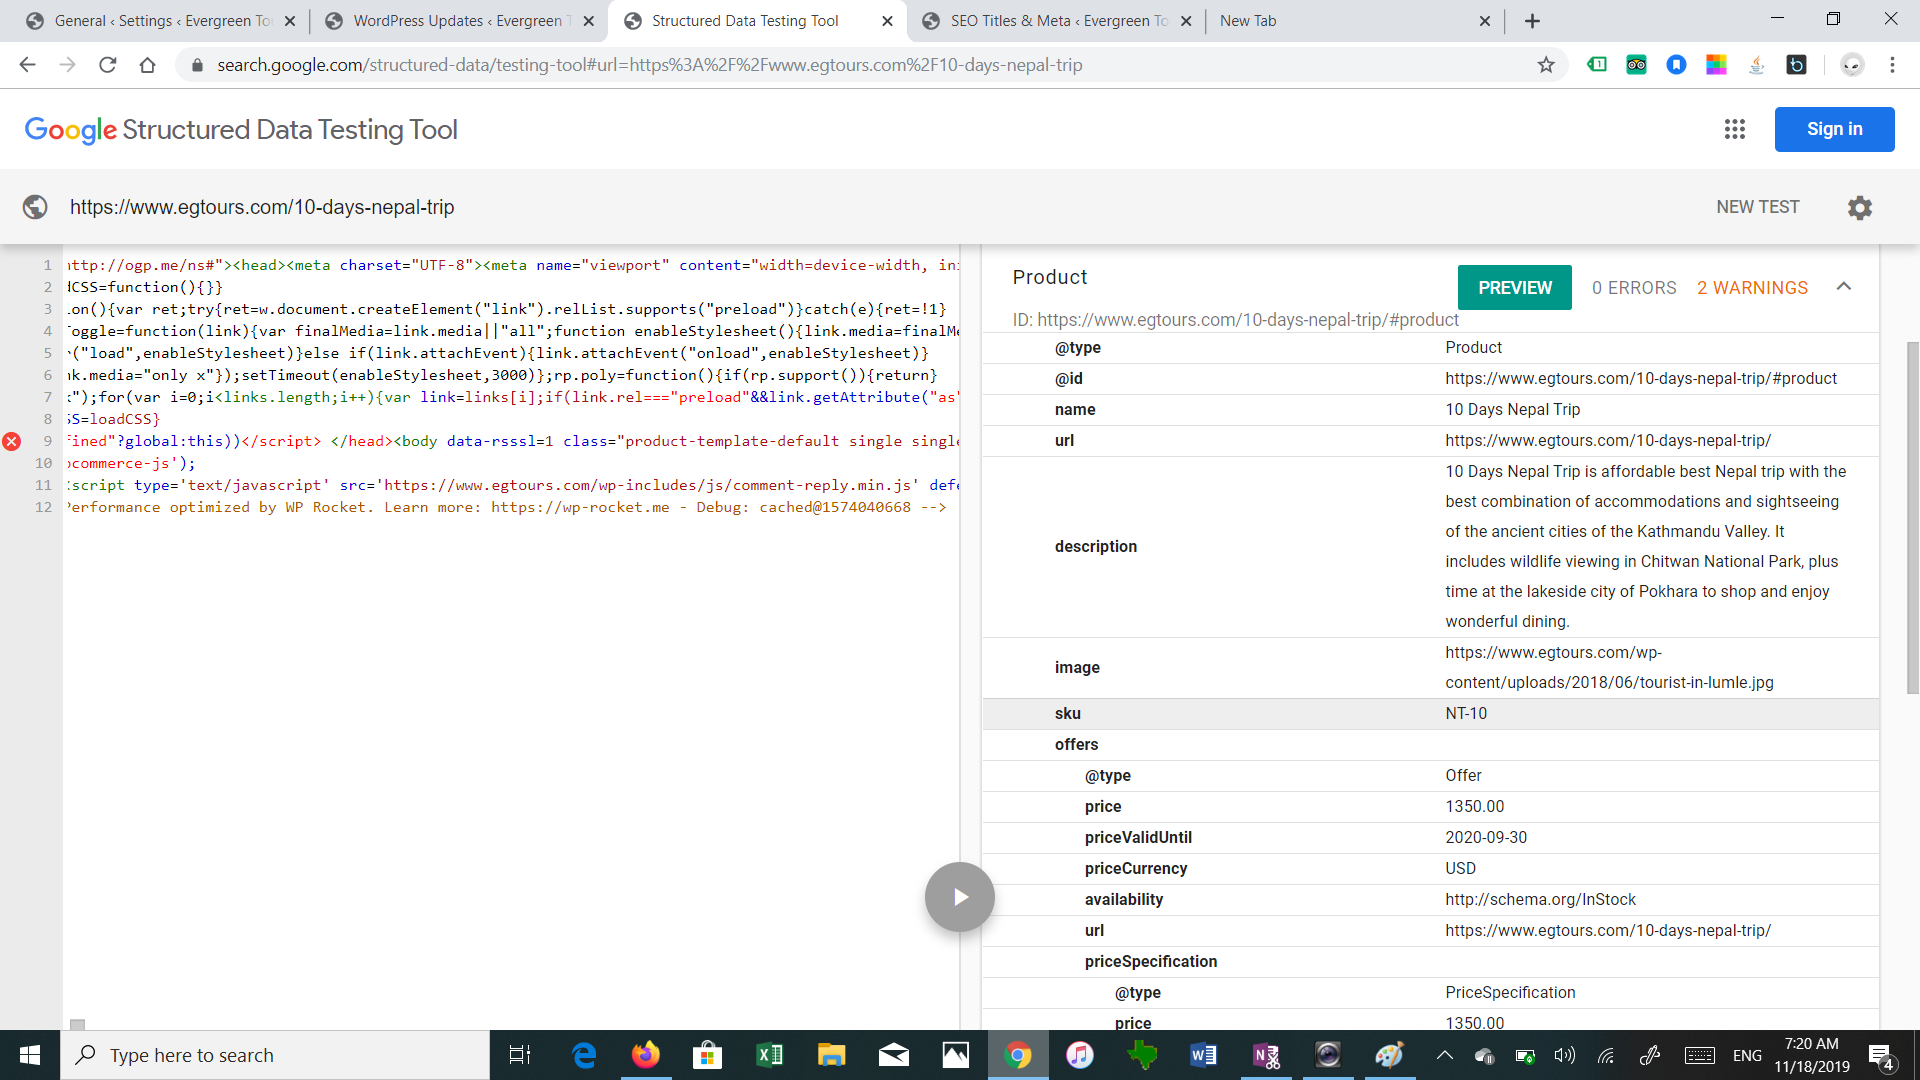1920x1080 pixels.
Task: Click the name value 10 Days Nepal Trip
Action: (x=1513, y=410)
